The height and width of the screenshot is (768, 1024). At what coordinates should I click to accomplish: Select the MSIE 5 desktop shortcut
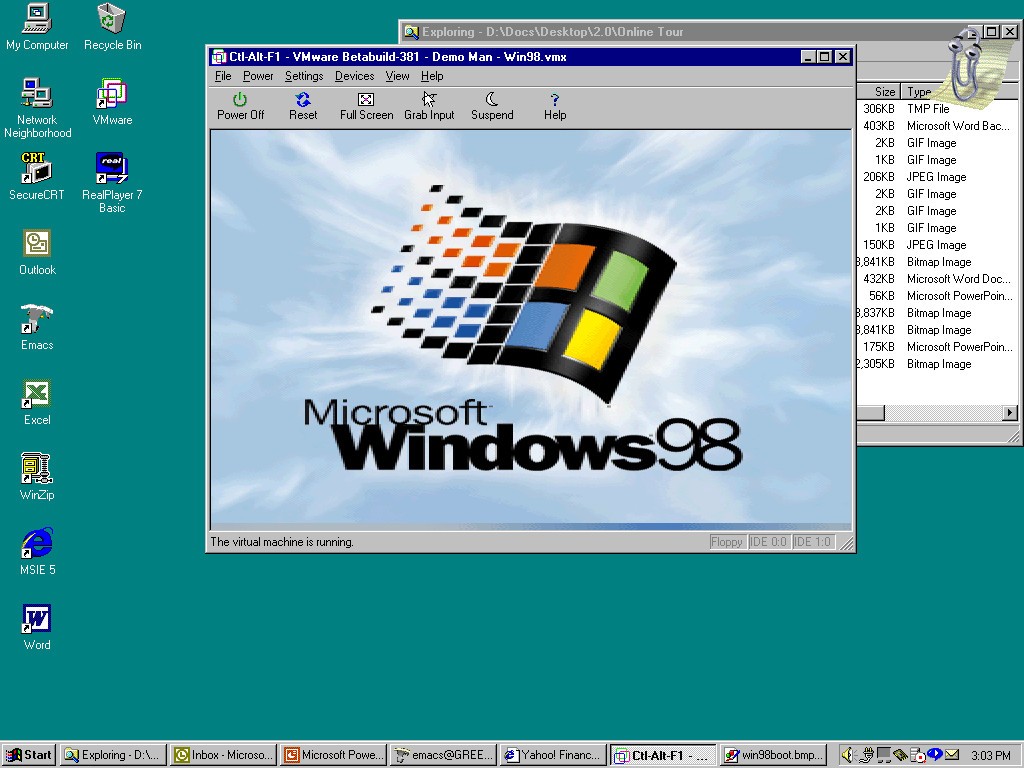tap(37, 552)
